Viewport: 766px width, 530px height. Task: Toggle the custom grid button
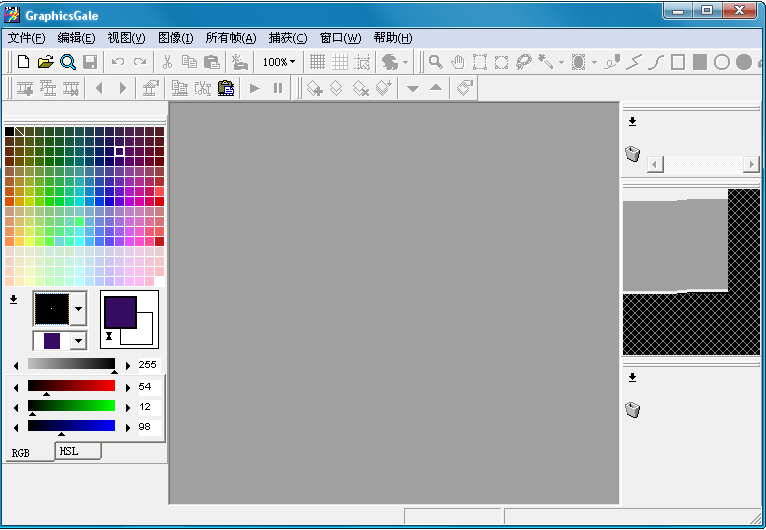coord(340,62)
